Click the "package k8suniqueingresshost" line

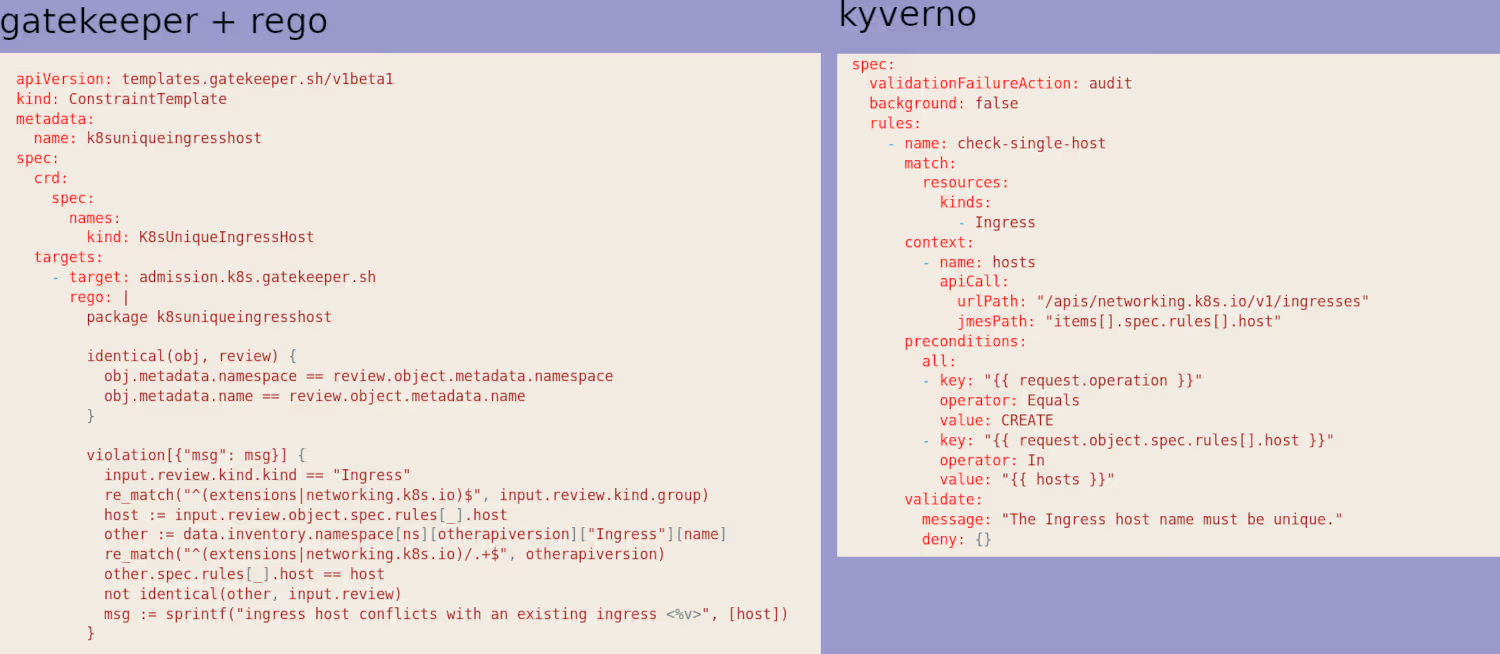208,317
